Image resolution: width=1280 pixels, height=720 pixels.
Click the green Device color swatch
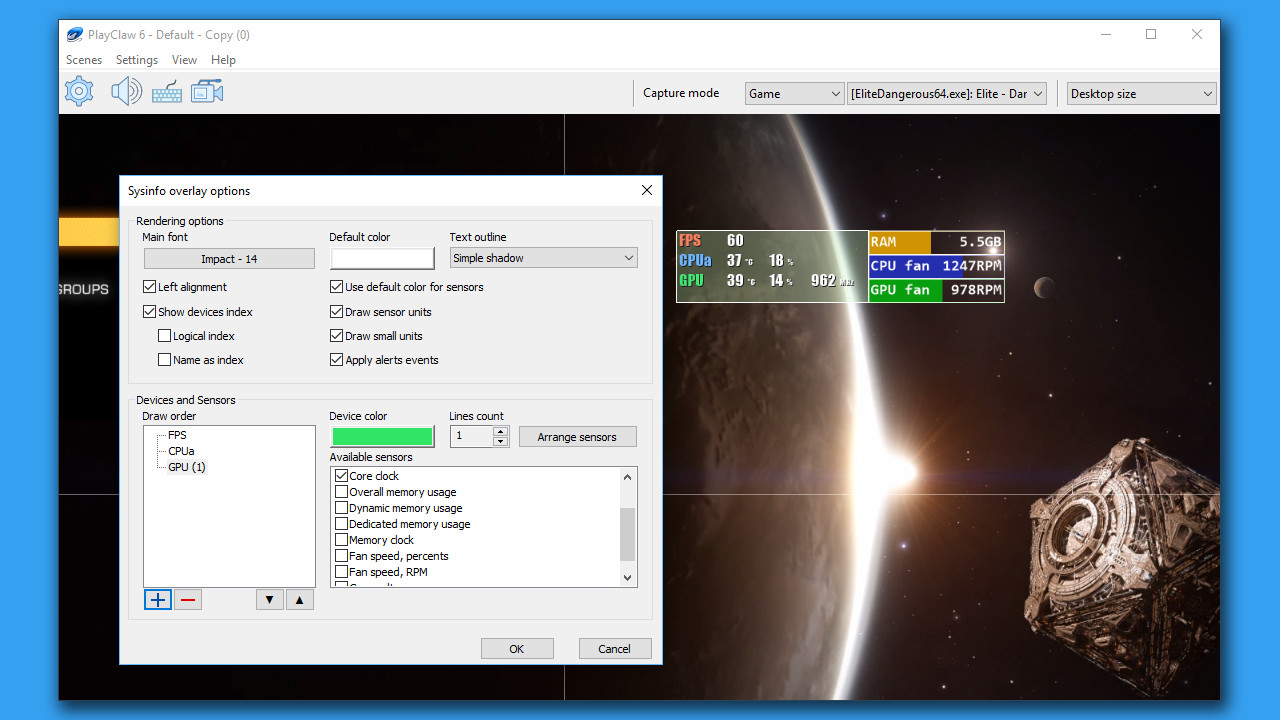click(x=382, y=436)
